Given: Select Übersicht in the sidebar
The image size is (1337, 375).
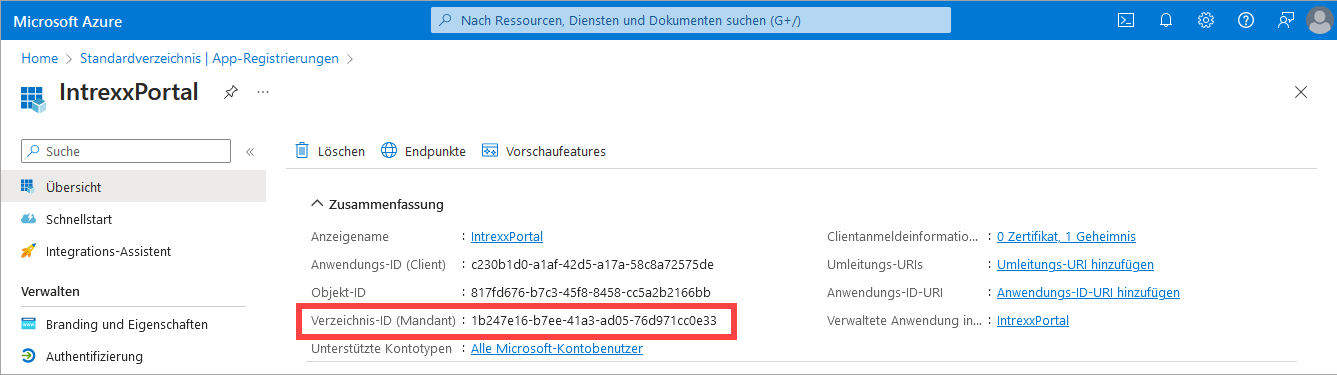Looking at the screenshot, I should pos(133,187).
